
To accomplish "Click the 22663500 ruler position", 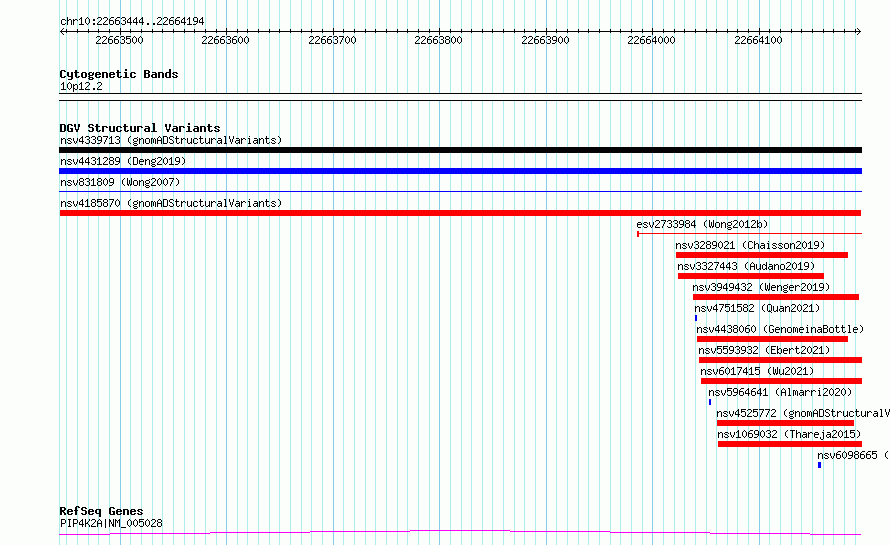I will [119, 40].
